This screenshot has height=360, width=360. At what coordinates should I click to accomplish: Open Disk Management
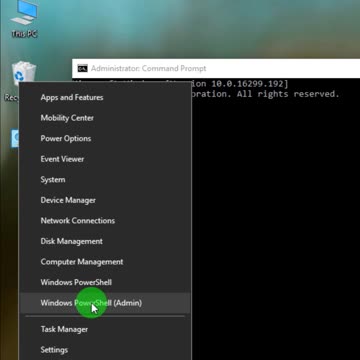tap(105, 241)
